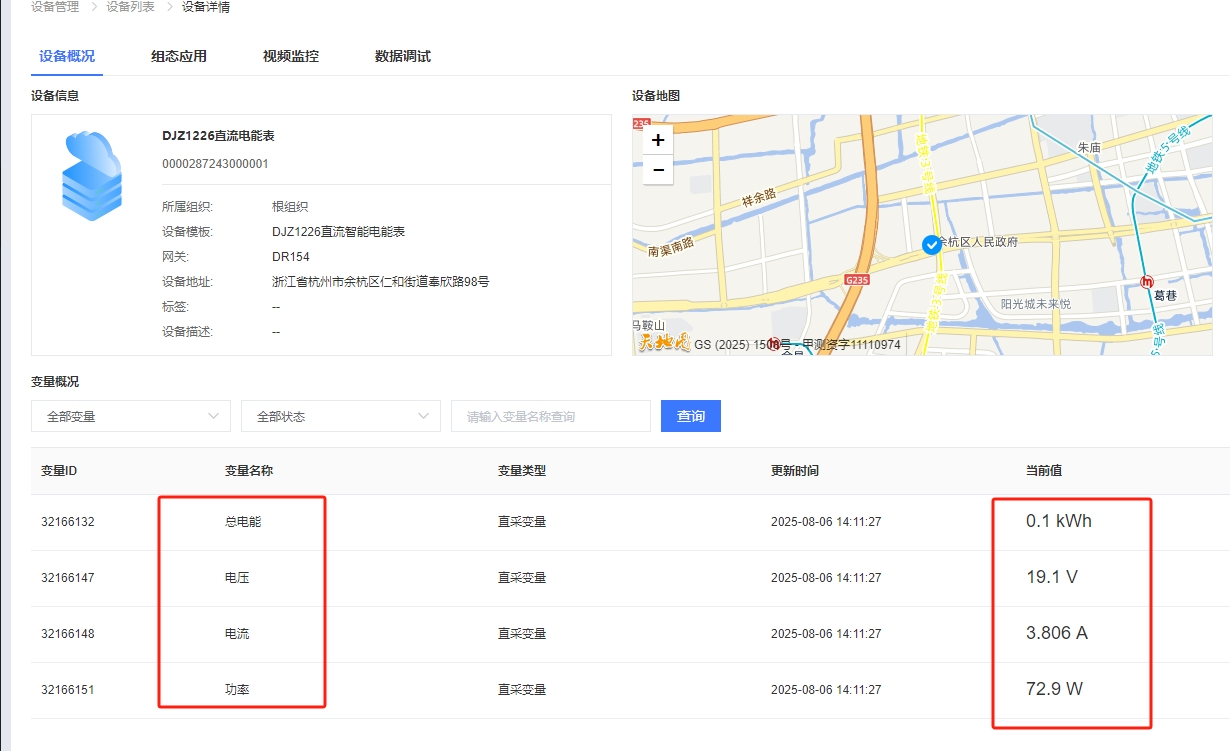Viewport: 1230px width, 751px height.
Task: Click the 功率 variable name
Action: [x=237, y=690]
